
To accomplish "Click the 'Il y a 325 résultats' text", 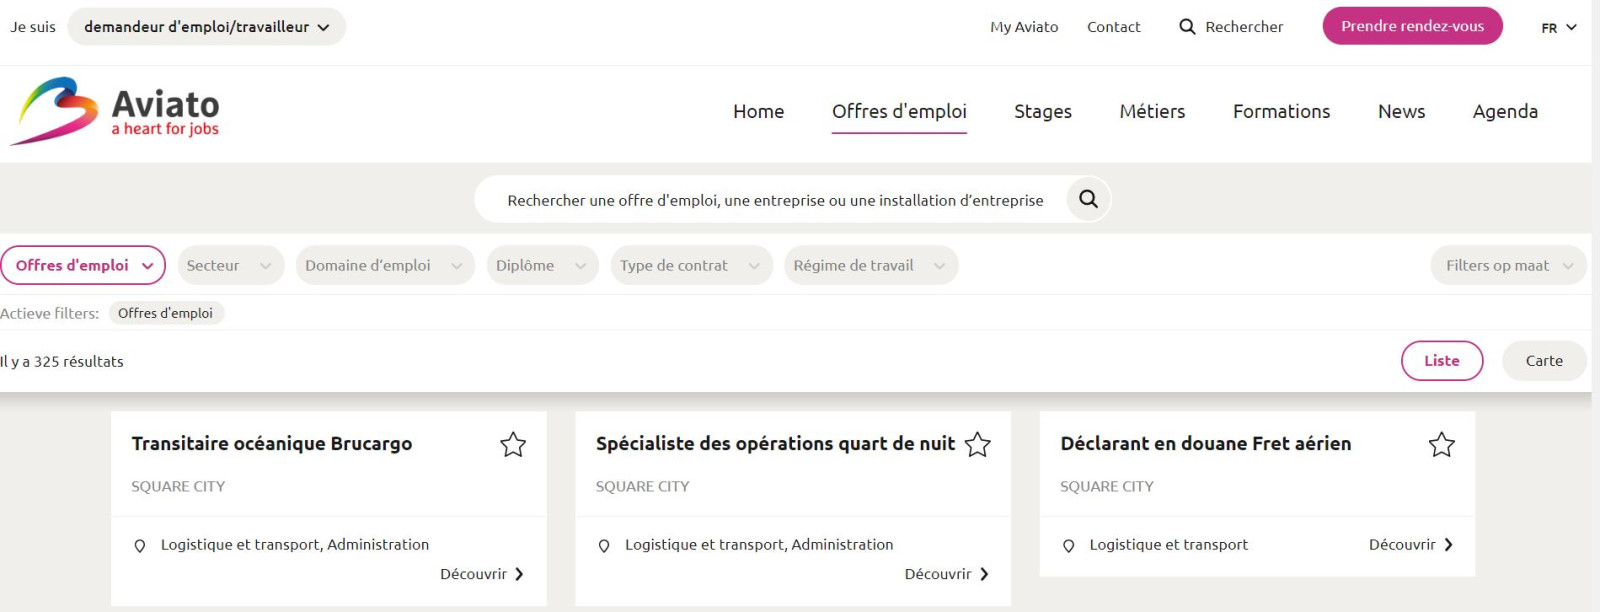I will [62, 362].
